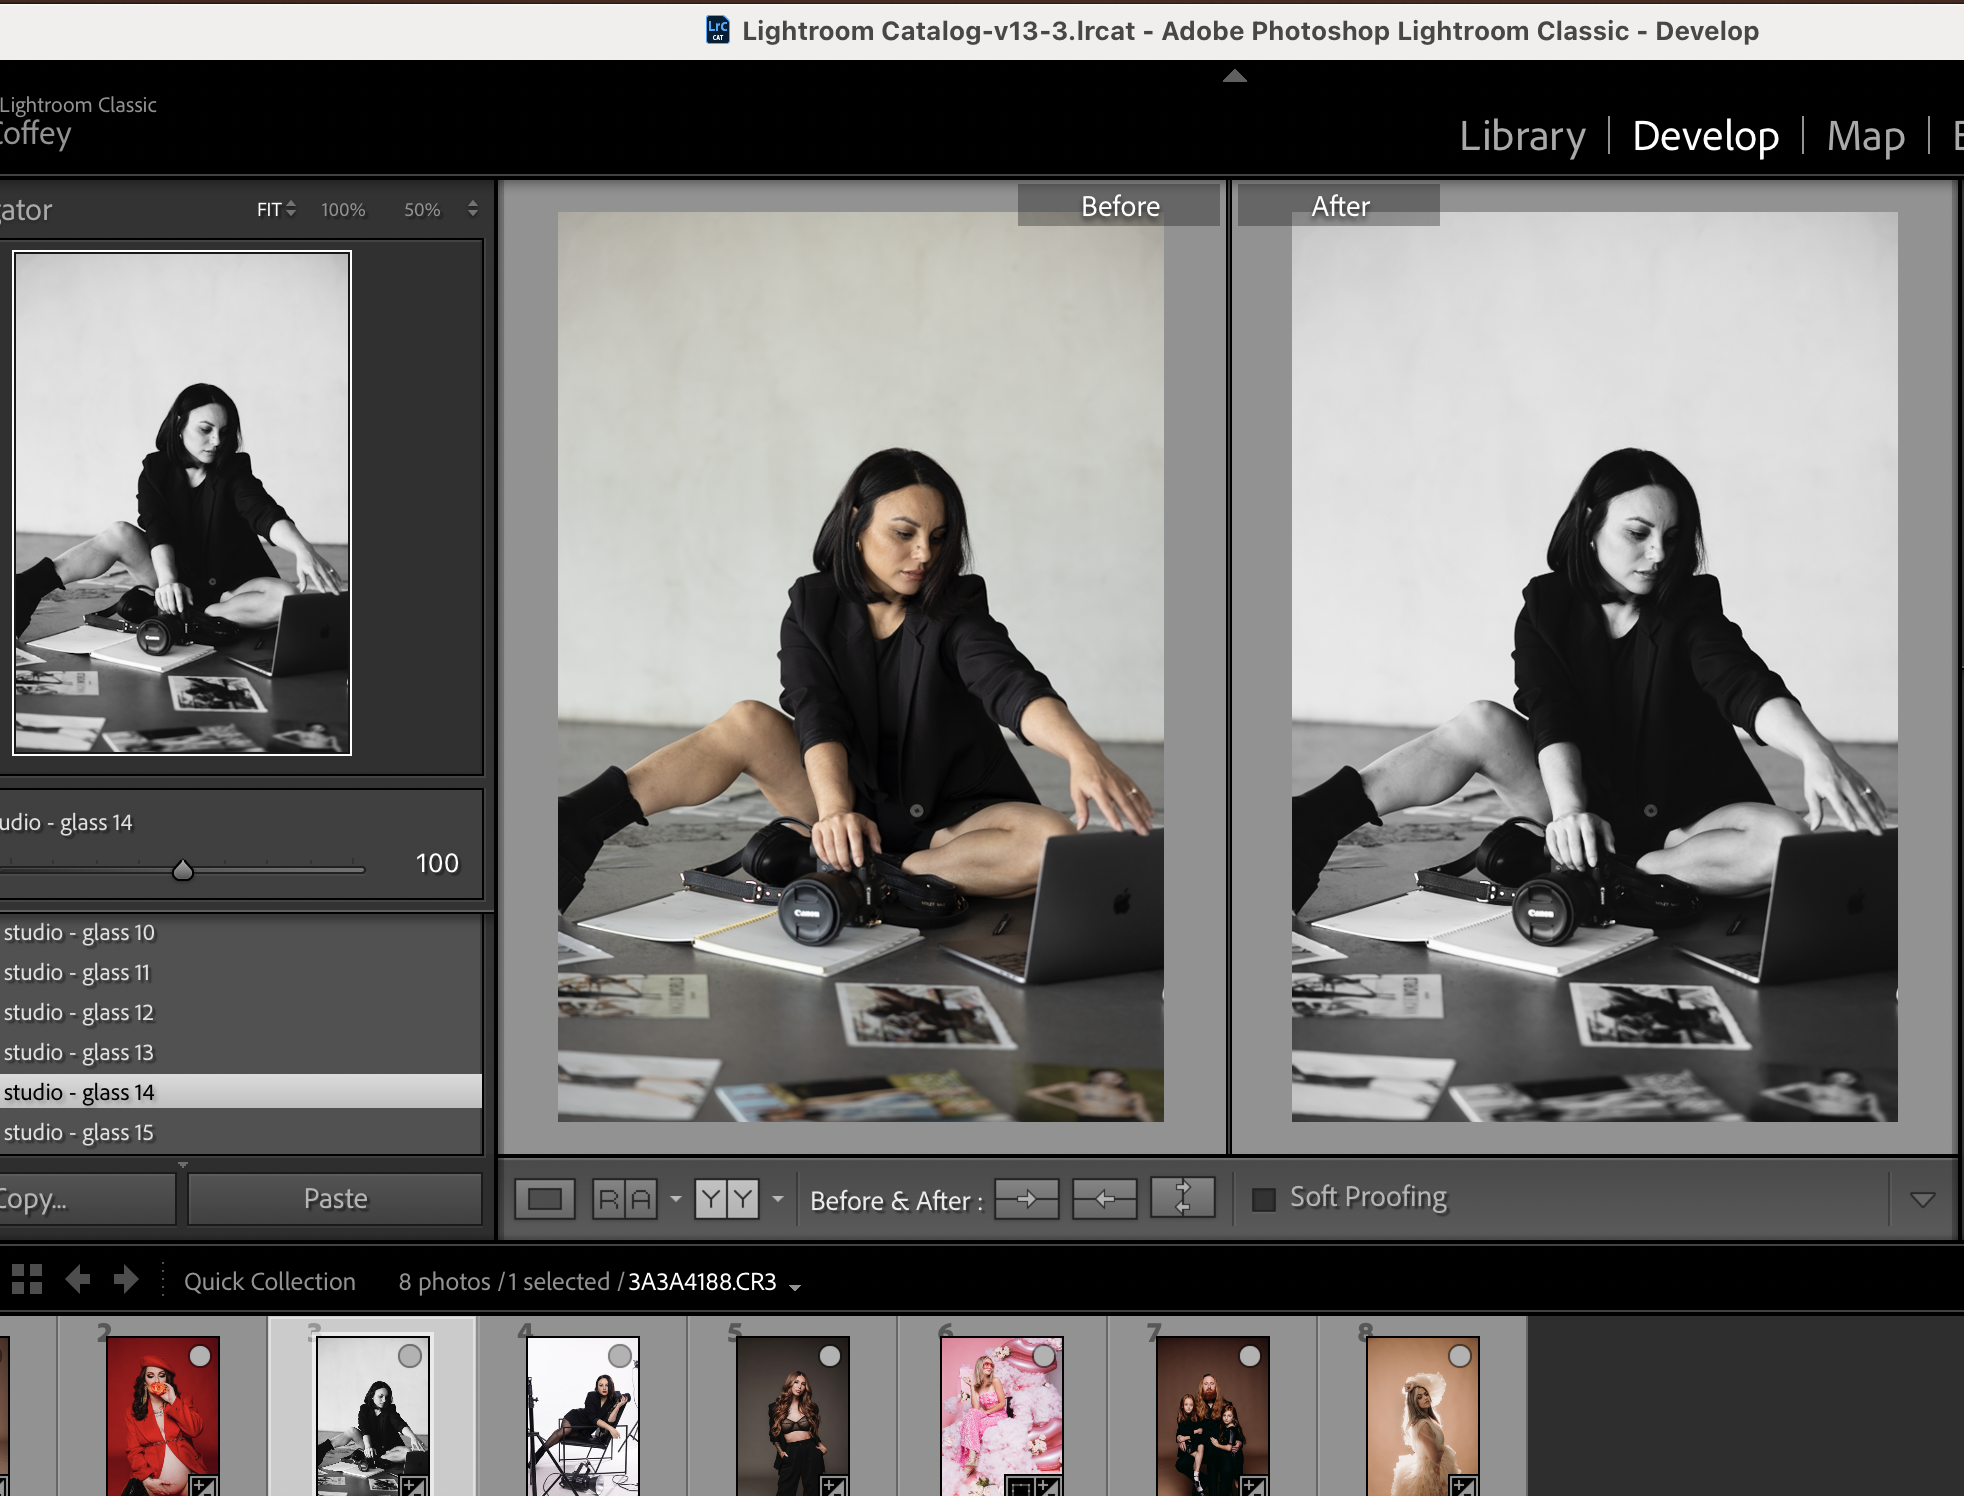Click the Paste settings button
This screenshot has height=1496, width=1964.
pos(335,1198)
